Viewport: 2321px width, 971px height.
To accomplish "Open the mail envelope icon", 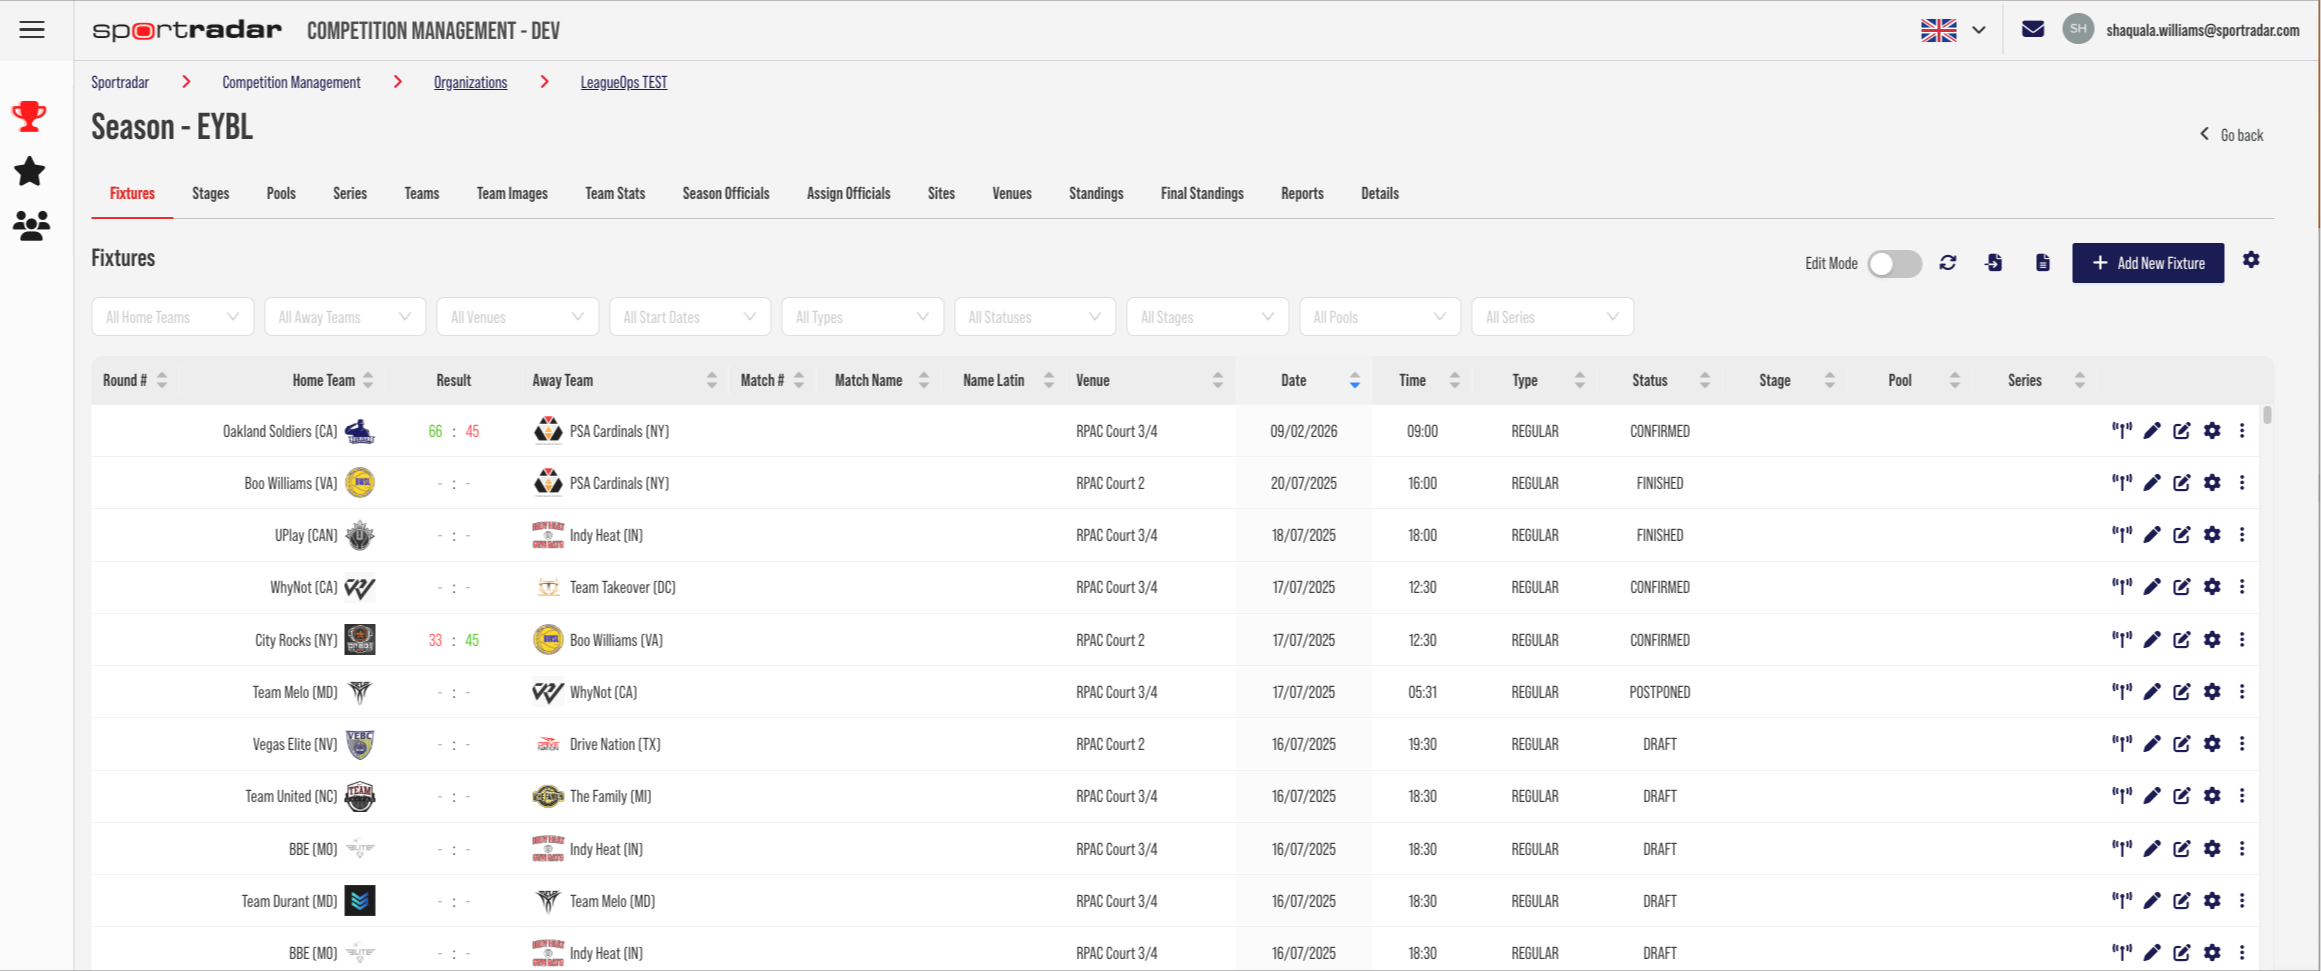I will [2033, 29].
